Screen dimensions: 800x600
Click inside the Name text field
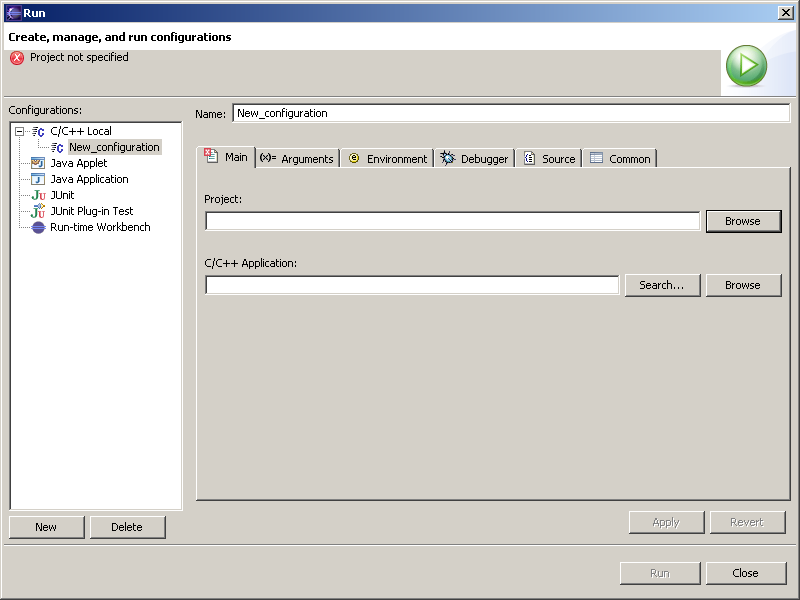(510, 113)
